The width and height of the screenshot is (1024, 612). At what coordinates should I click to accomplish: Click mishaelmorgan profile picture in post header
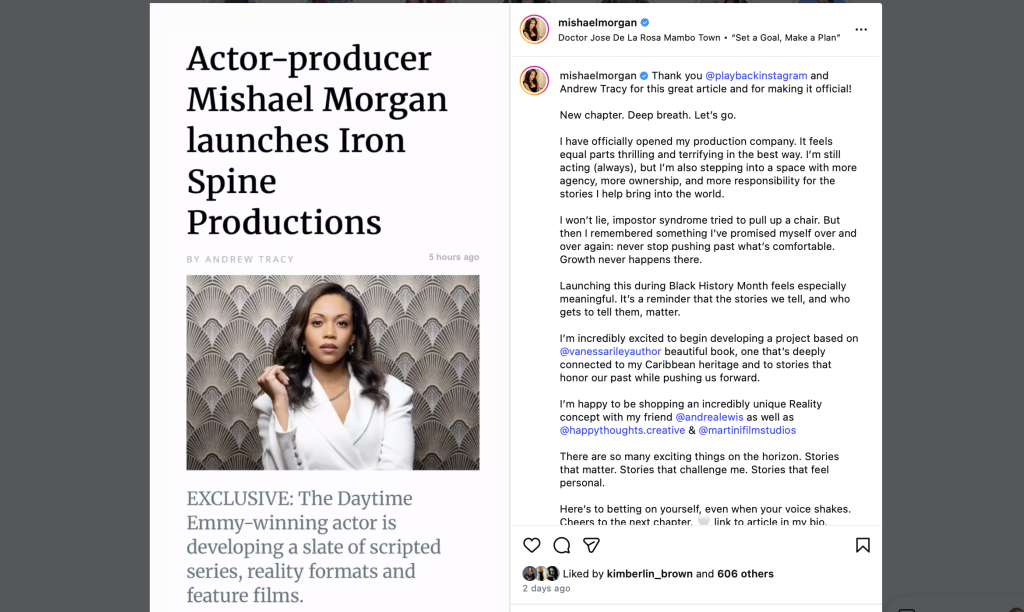click(x=534, y=30)
